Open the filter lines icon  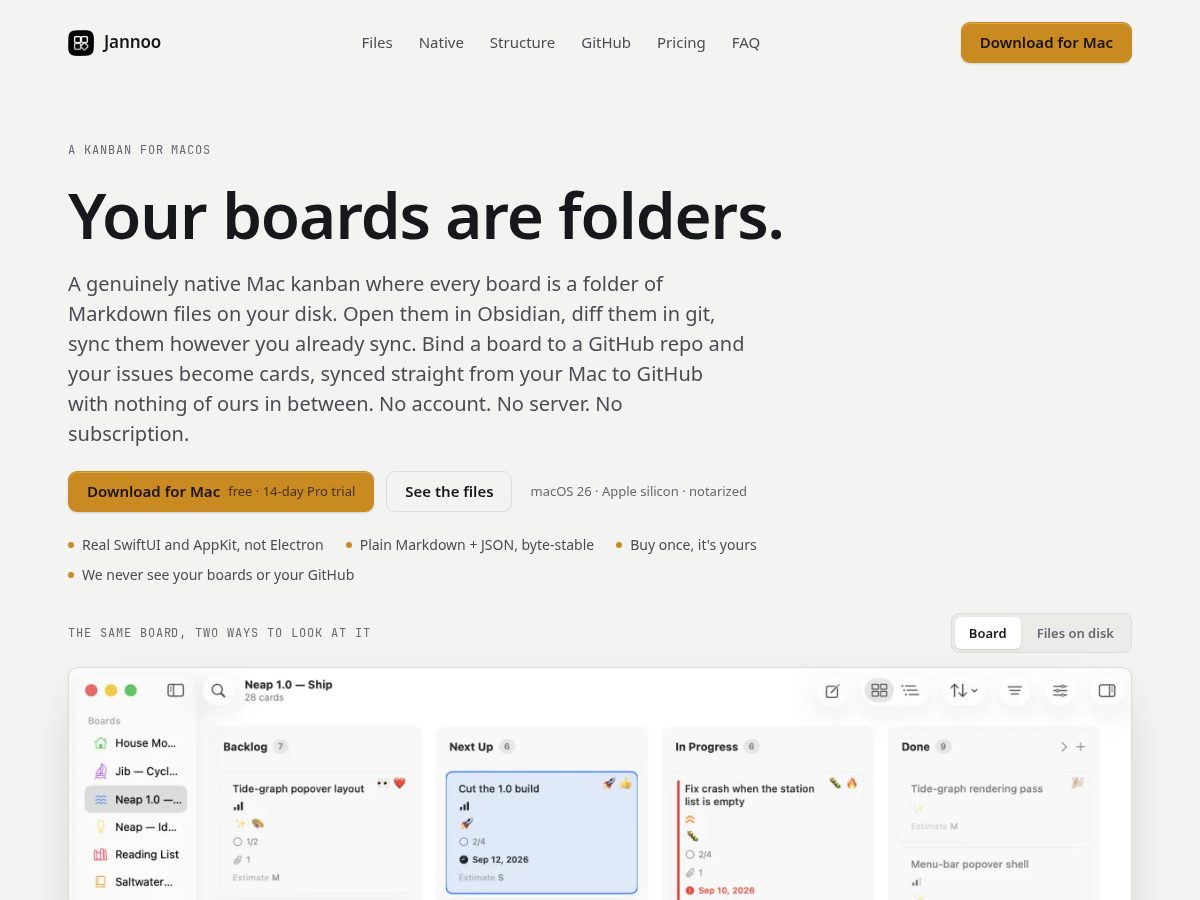click(x=1015, y=690)
